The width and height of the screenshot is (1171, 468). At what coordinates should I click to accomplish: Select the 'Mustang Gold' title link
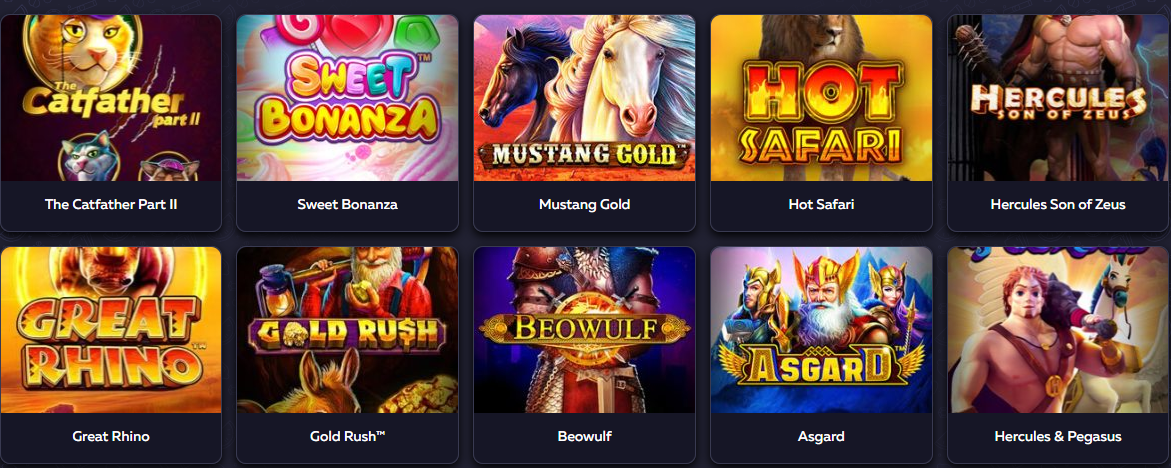tap(585, 204)
